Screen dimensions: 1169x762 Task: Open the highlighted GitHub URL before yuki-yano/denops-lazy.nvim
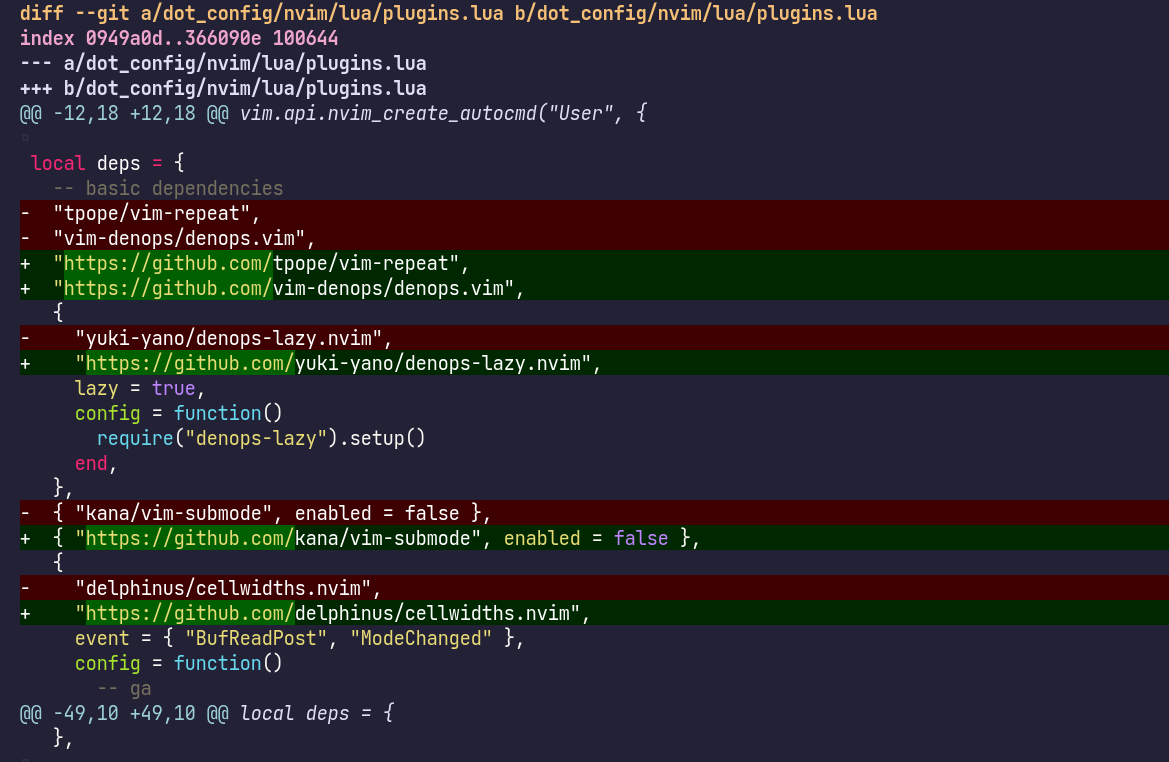tap(190, 363)
